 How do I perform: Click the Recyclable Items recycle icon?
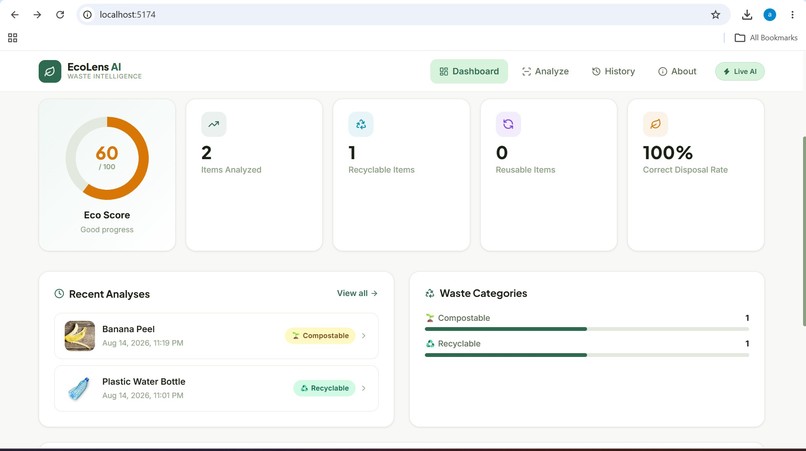[x=361, y=124]
